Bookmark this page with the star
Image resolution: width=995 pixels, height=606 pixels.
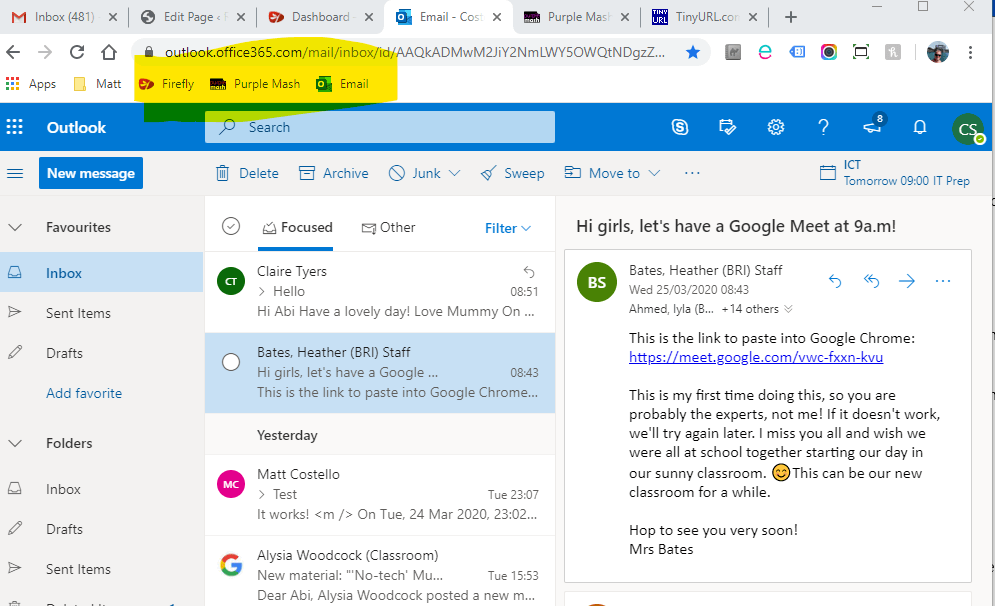tap(693, 52)
